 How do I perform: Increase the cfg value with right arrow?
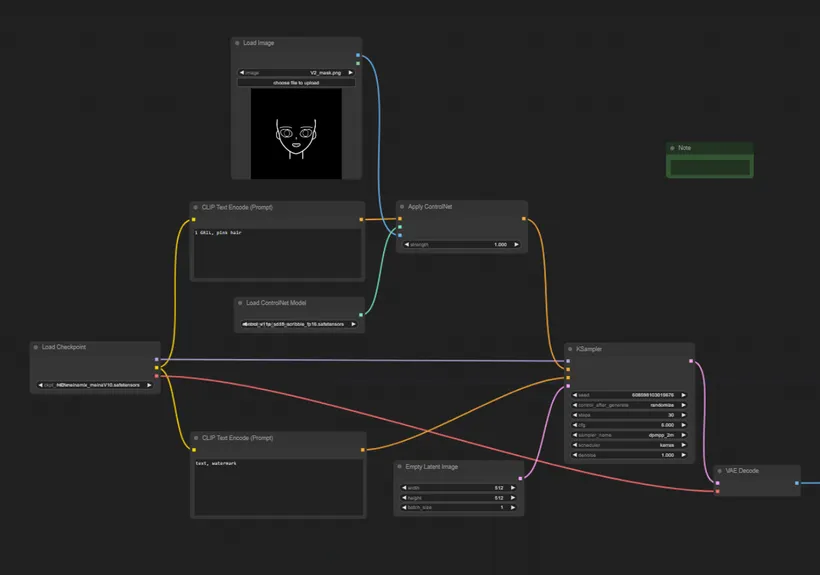click(687, 425)
